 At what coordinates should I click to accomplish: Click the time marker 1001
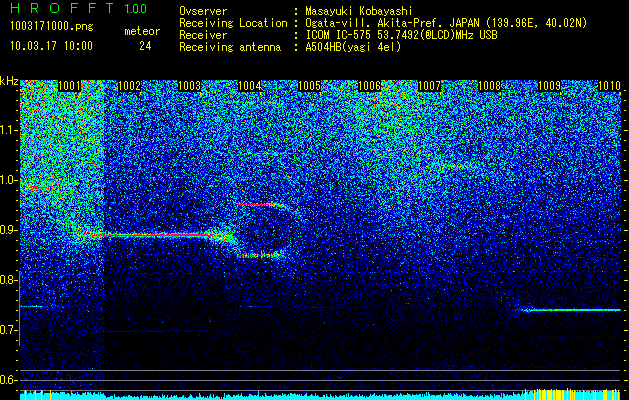click(69, 86)
